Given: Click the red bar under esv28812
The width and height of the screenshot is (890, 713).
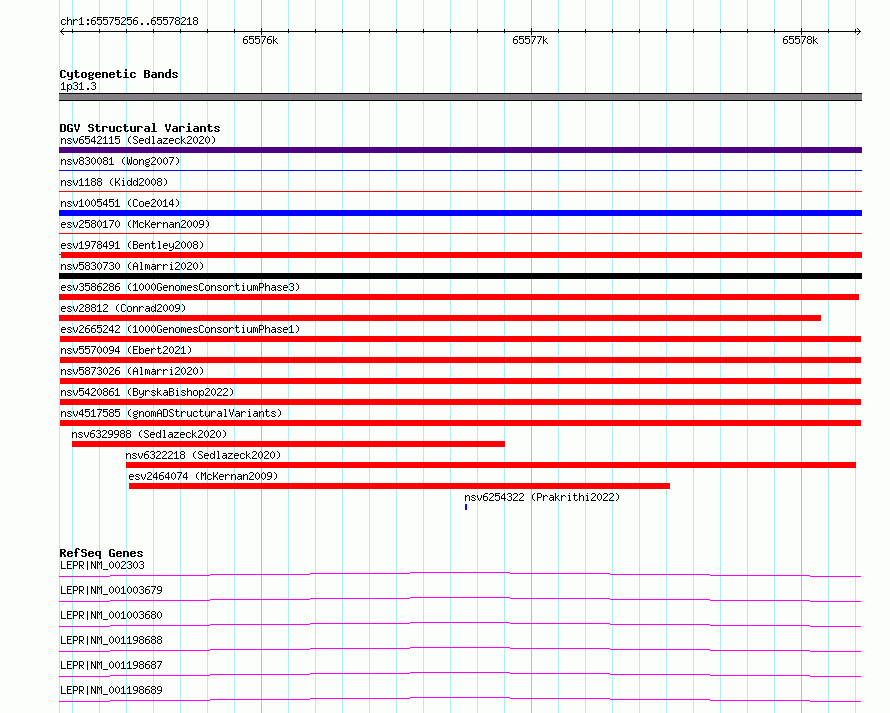Looking at the screenshot, I should tap(440, 318).
